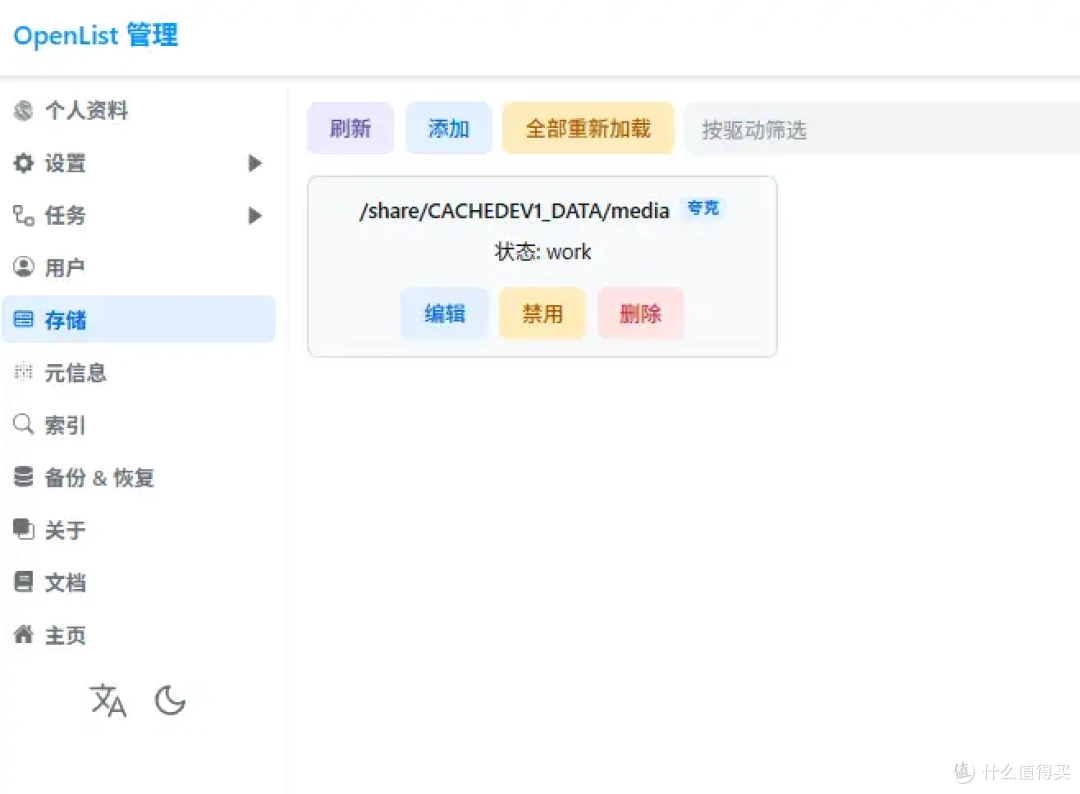
Task: Click the 任务 tasks icon
Action: point(23,216)
